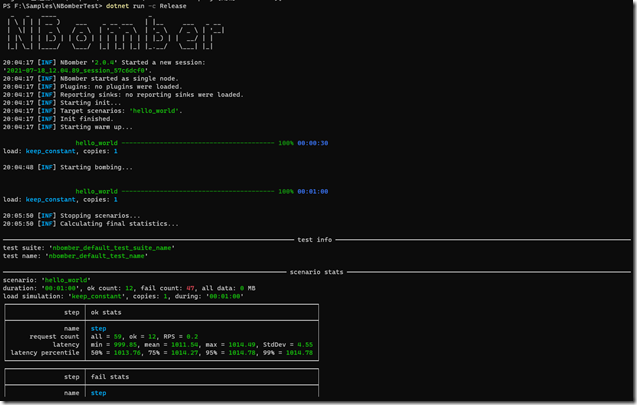Click 'NBomber started as single node.' log line
The width and height of the screenshot is (637, 405).
click(x=119, y=79)
